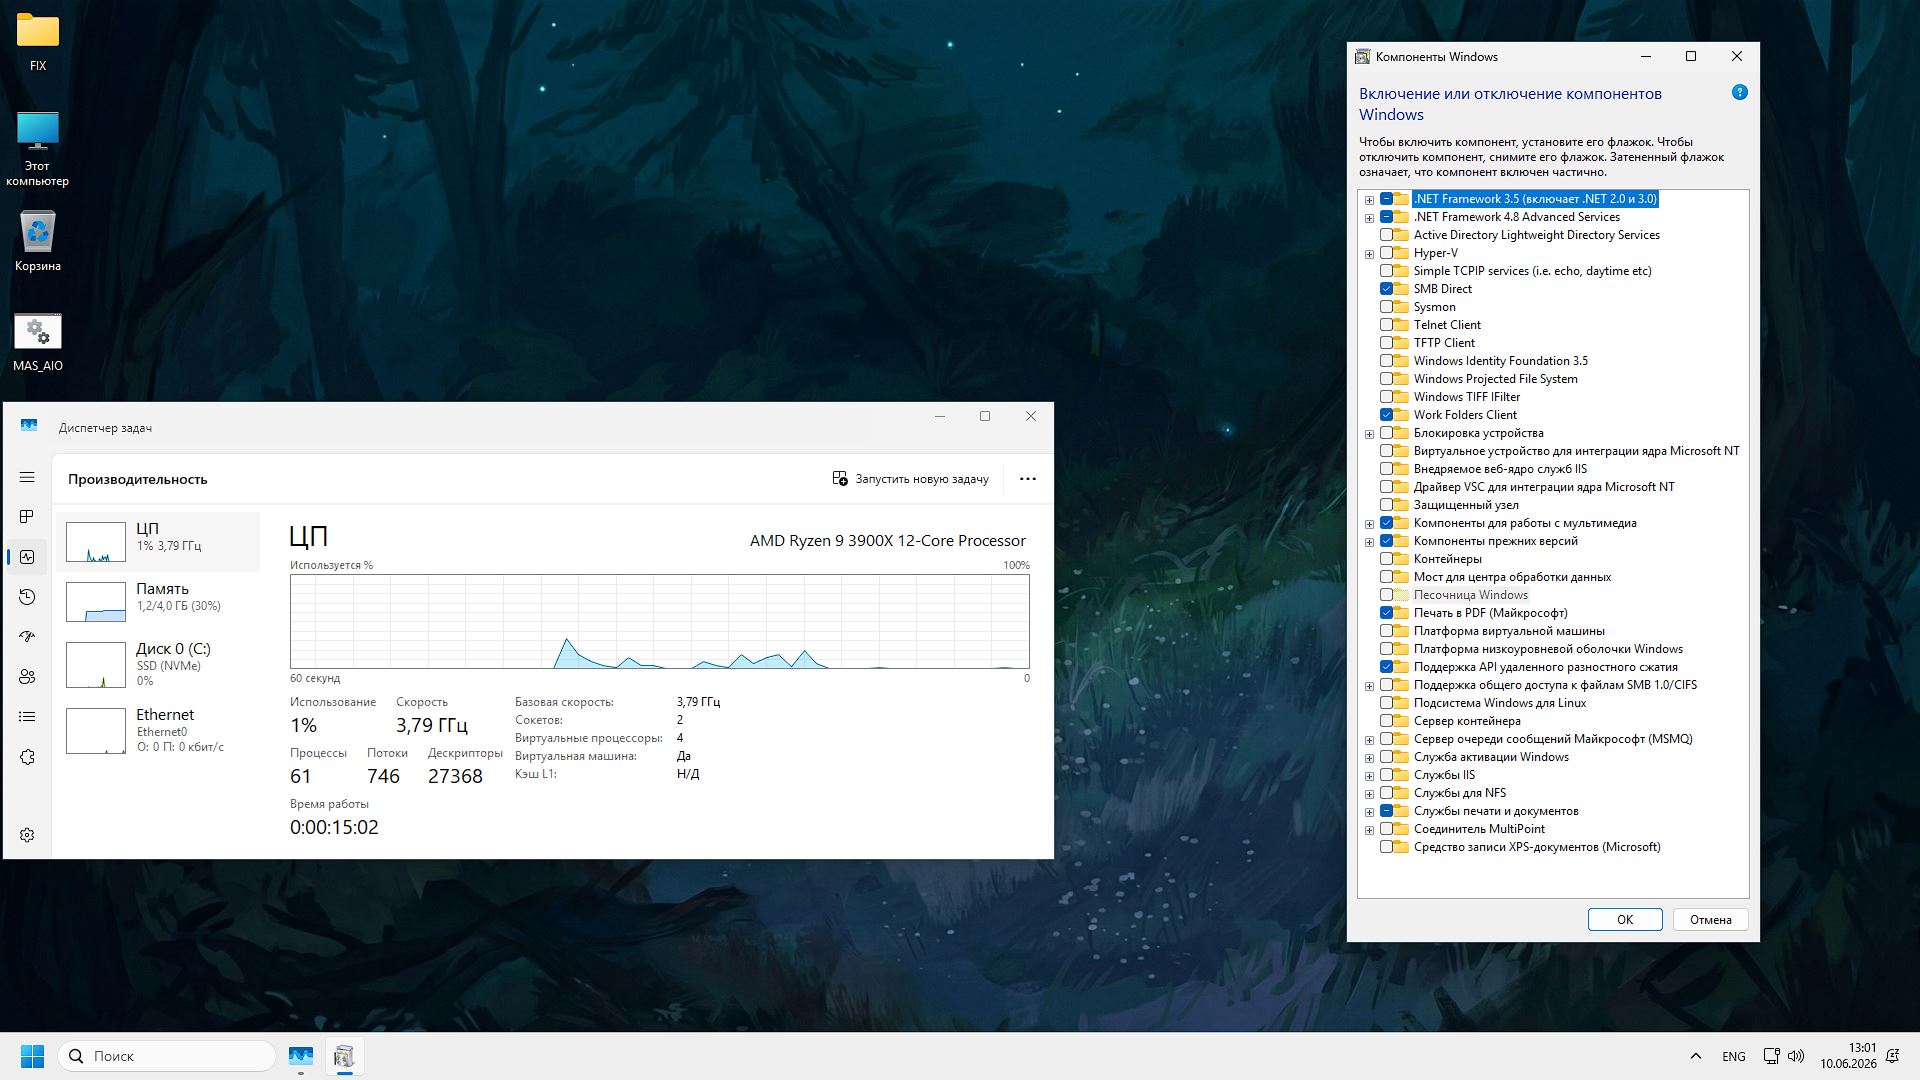Expand Компоненты для работы с мультимедиа node
The height and width of the screenshot is (1080, 1920).
(1369, 524)
